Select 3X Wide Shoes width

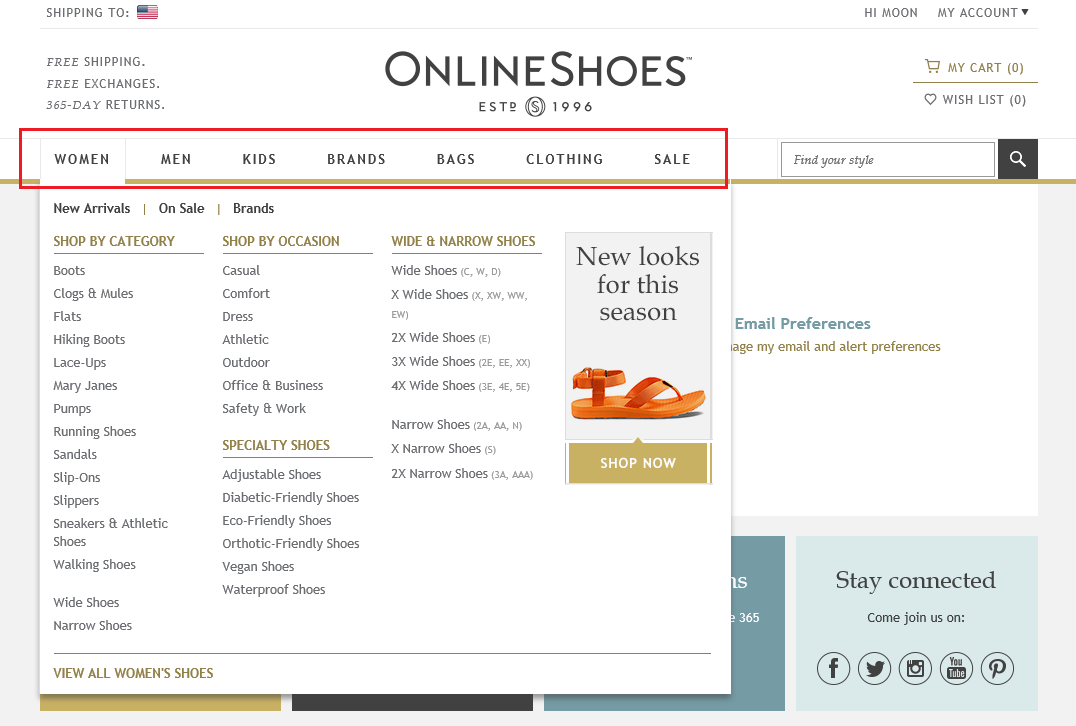[460, 362]
